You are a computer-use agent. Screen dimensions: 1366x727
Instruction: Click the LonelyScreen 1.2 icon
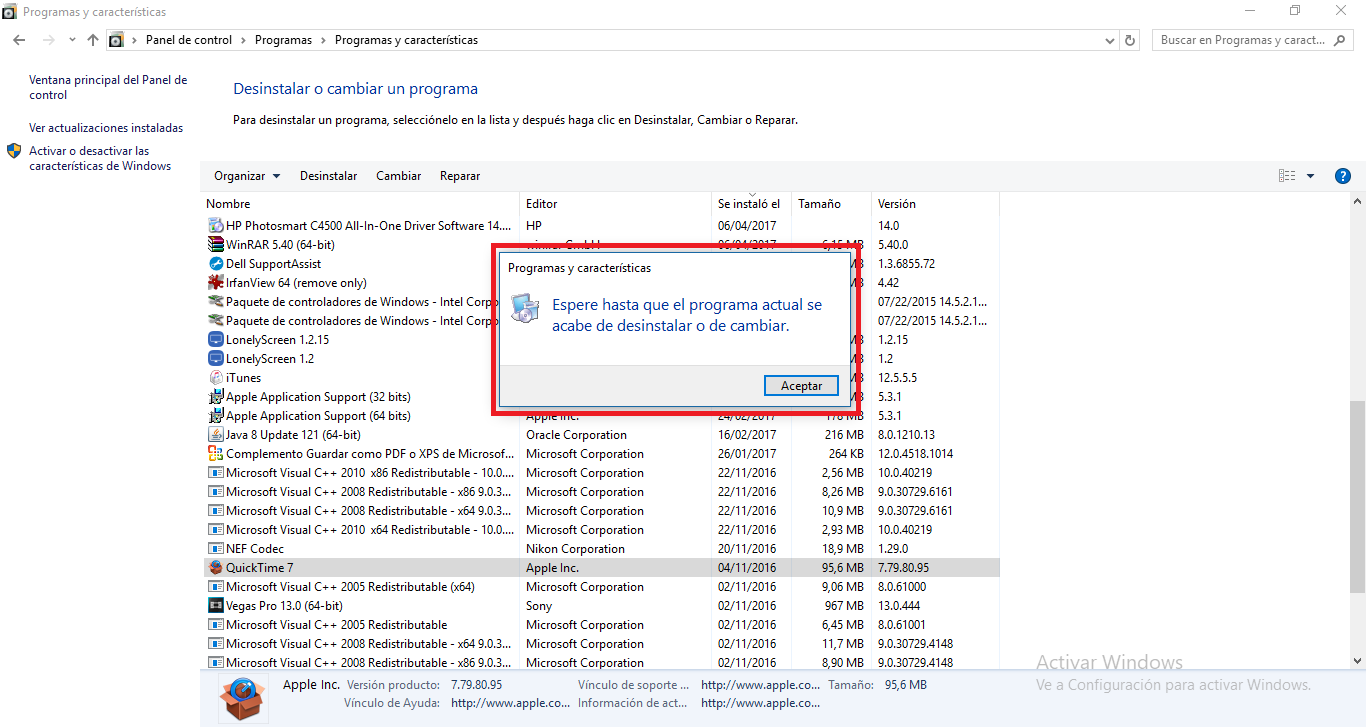point(215,359)
